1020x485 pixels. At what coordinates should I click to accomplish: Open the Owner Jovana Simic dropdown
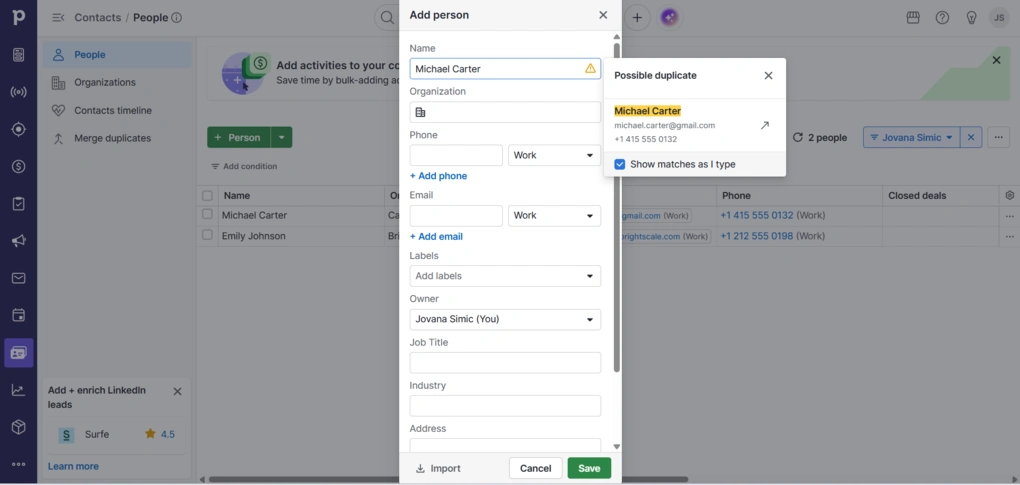pos(505,319)
